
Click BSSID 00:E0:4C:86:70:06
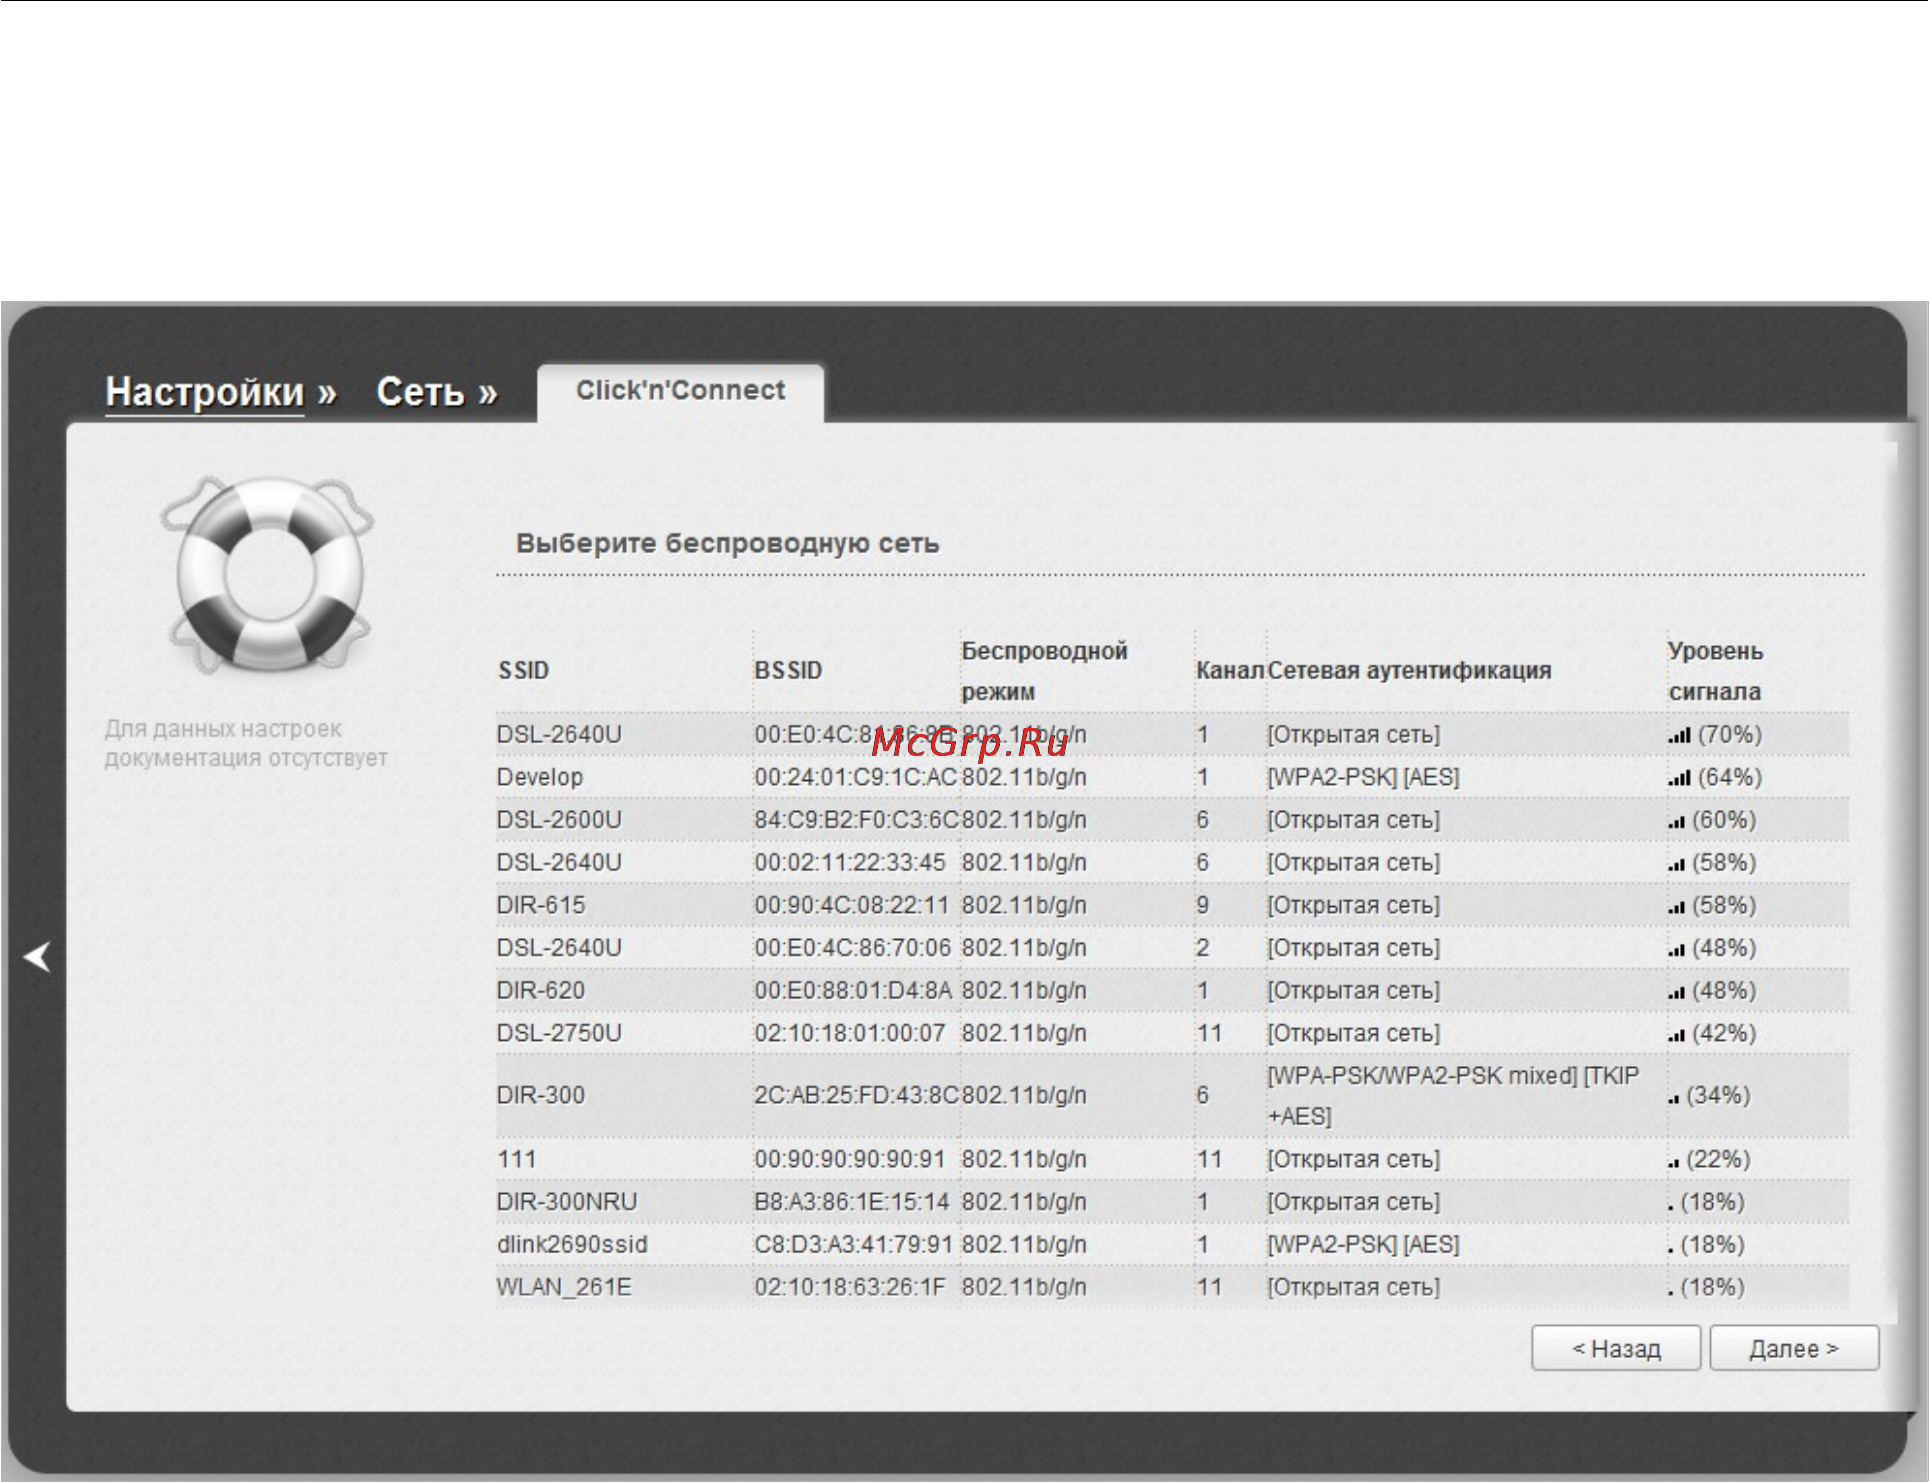tap(853, 948)
